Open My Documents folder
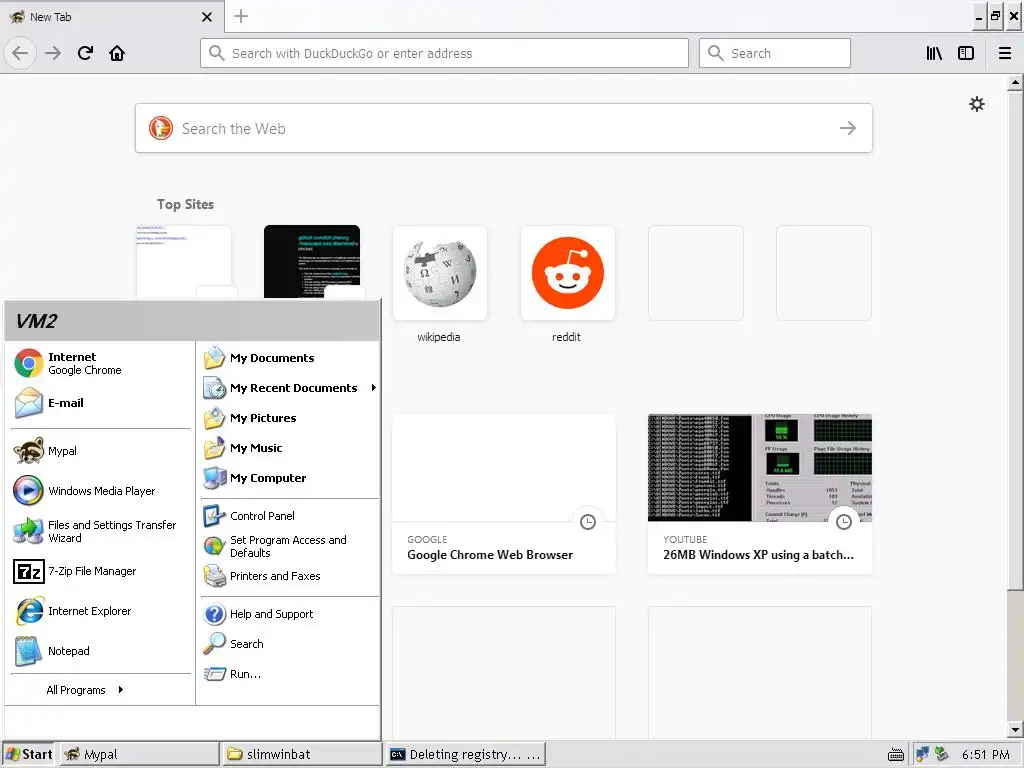The height and width of the screenshot is (768, 1024). click(290, 358)
